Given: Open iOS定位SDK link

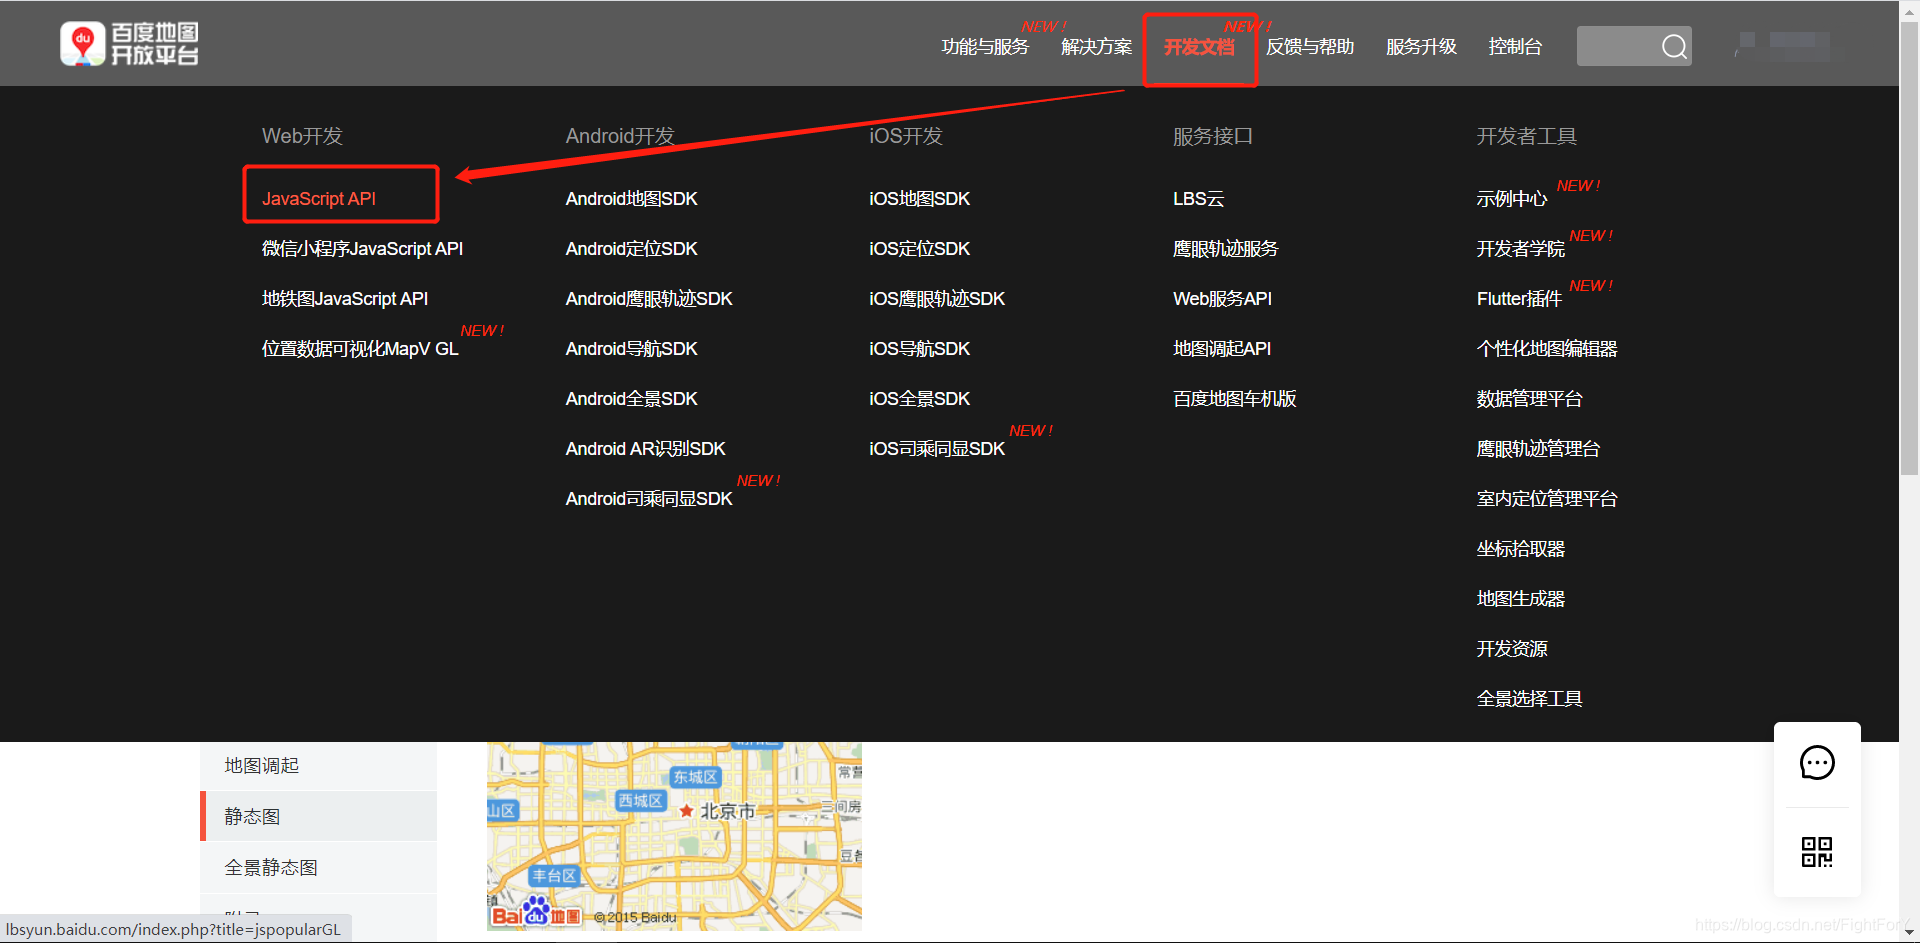Looking at the screenshot, I should pyautogui.click(x=920, y=249).
